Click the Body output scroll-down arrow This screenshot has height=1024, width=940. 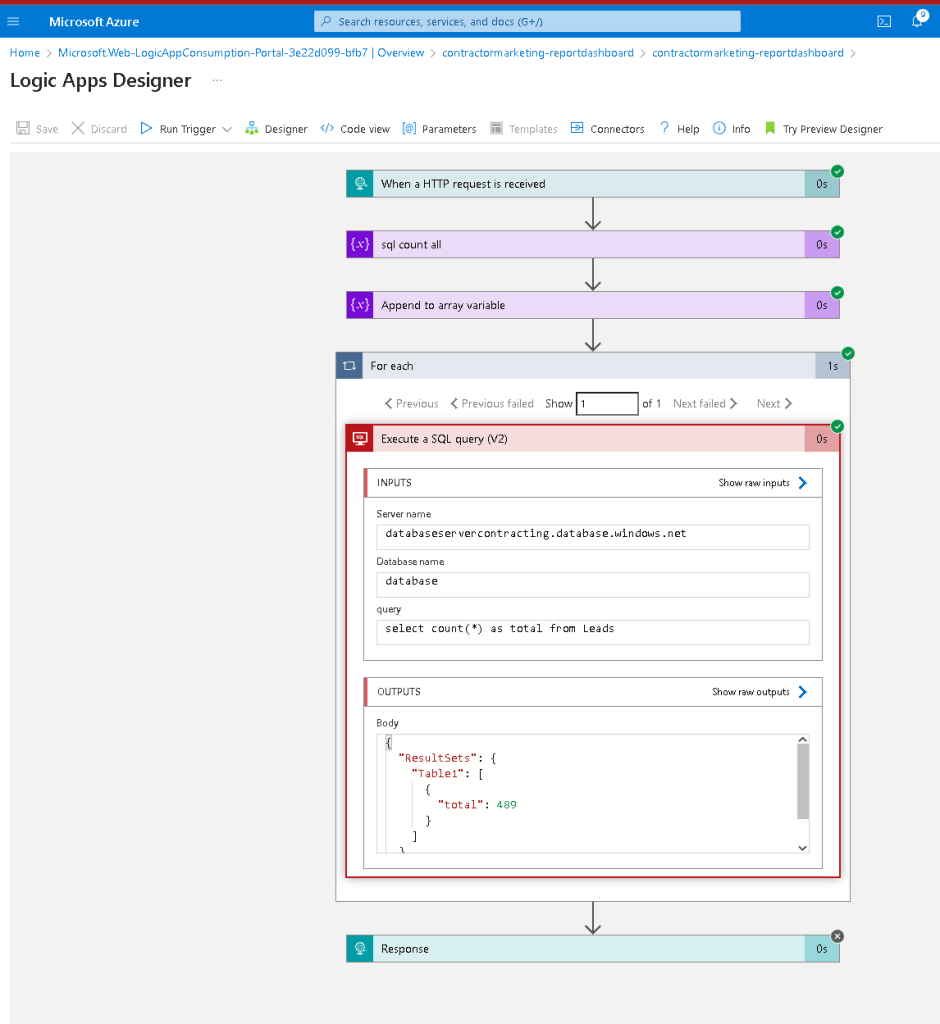pyautogui.click(x=803, y=848)
